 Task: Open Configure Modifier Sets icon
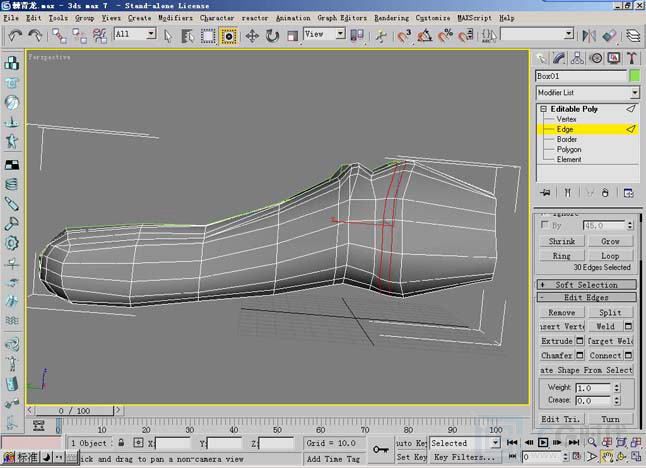(x=628, y=193)
